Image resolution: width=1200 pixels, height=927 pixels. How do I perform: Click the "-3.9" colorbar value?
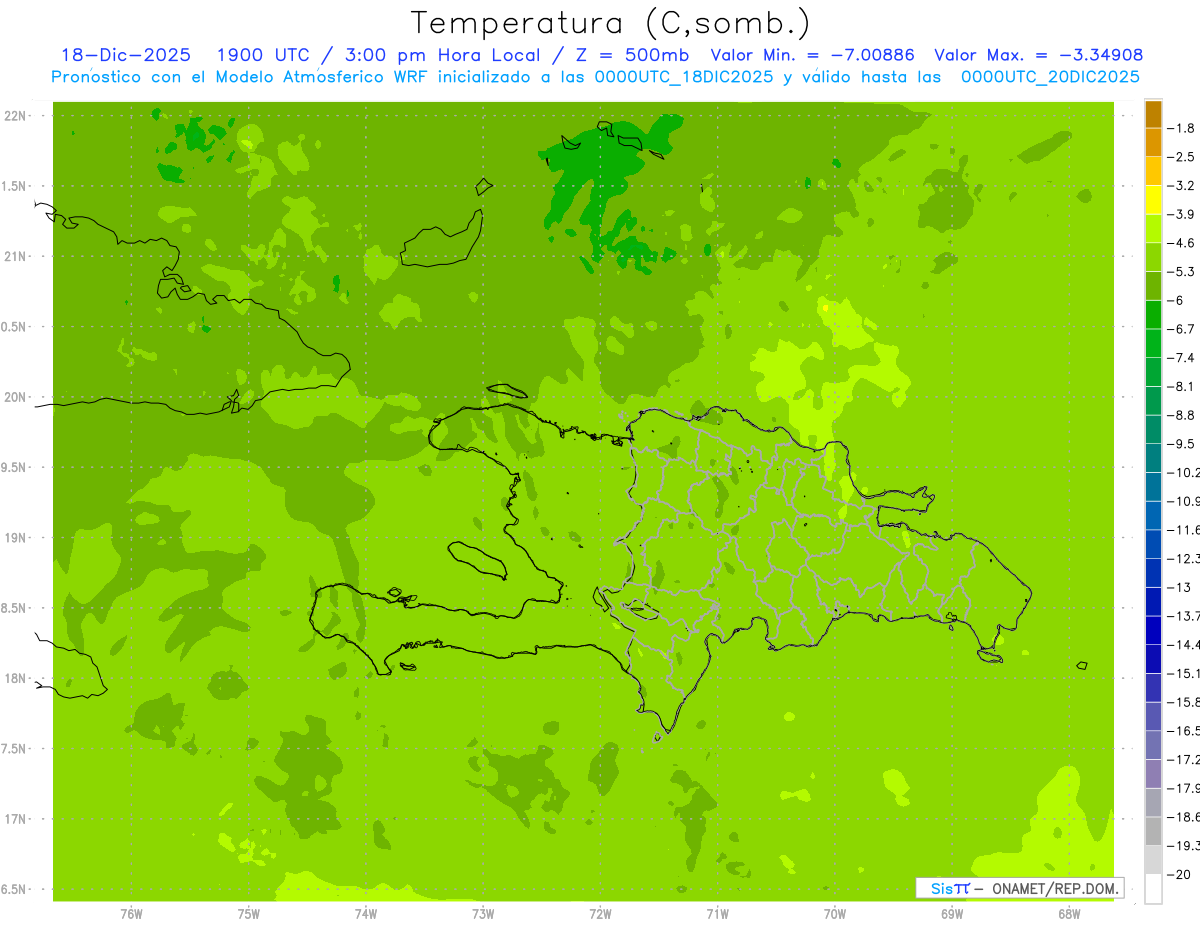coord(1181,214)
